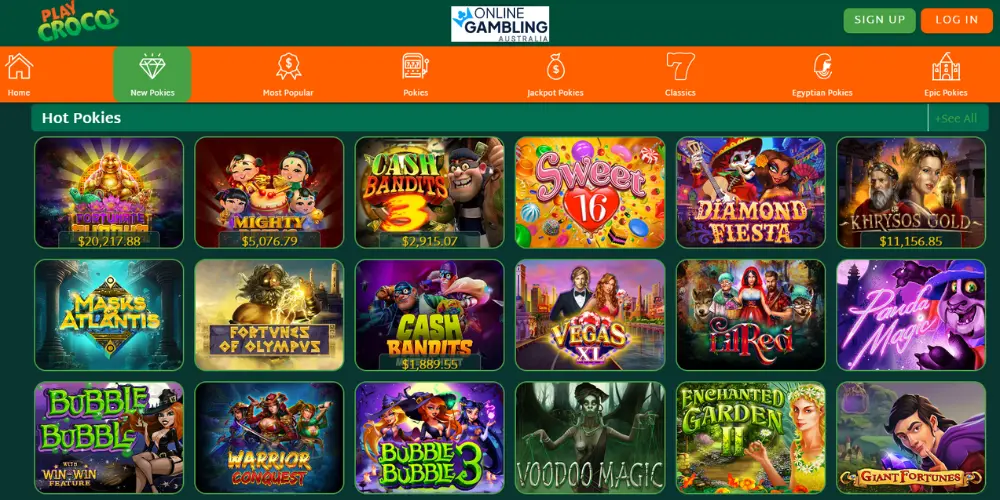Click the SIGN UP button
This screenshot has height=500, width=1000.
point(879,20)
